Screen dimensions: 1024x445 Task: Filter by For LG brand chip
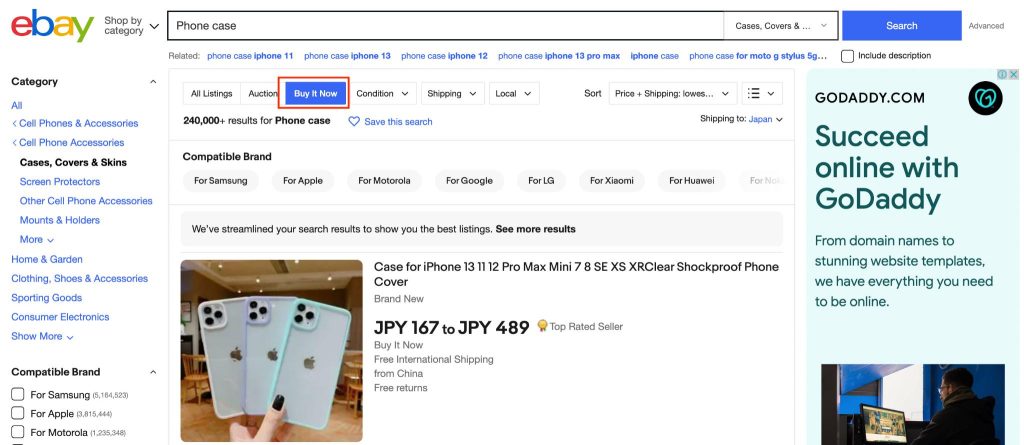[541, 180]
